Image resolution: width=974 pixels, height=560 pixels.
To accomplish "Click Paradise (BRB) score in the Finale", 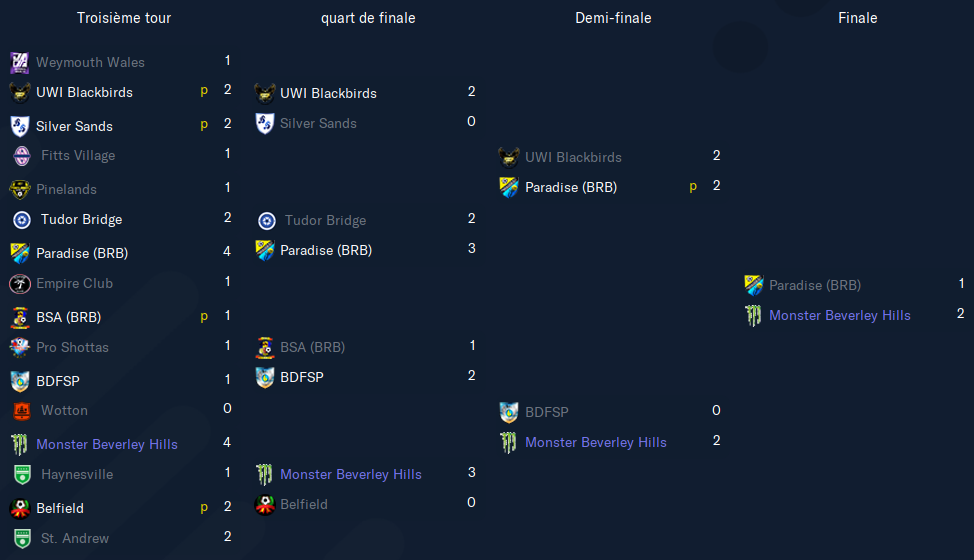I will coord(961,284).
